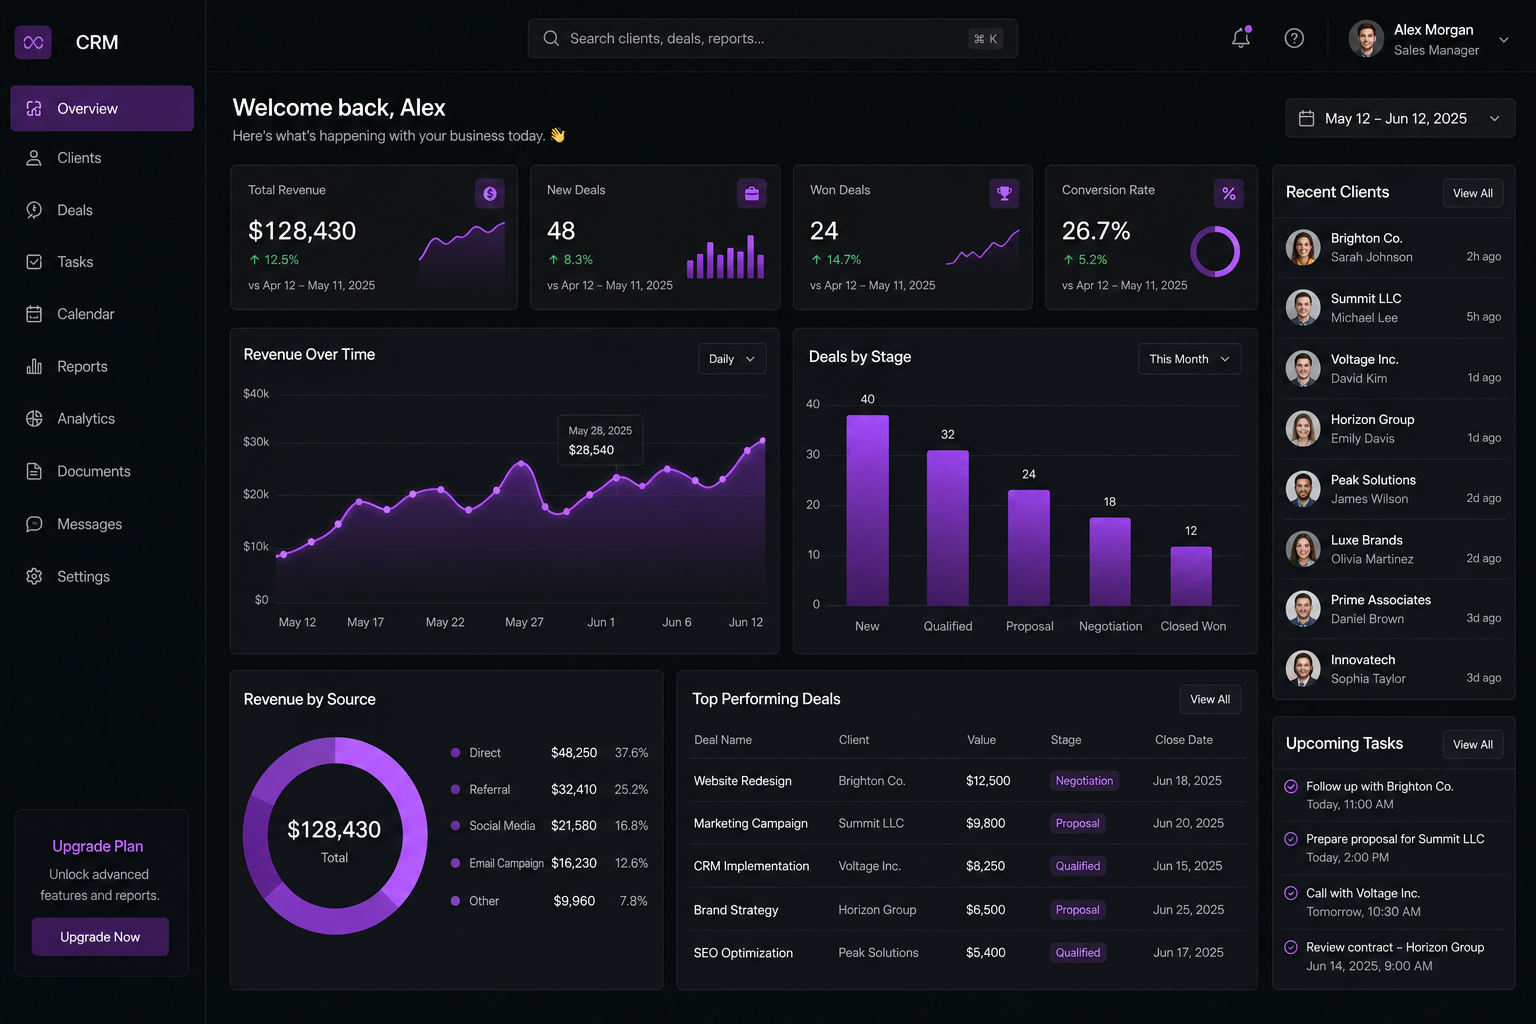Image resolution: width=1536 pixels, height=1024 pixels.
Task: Click the Won Deals trophy icon
Action: tap(1004, 194)
